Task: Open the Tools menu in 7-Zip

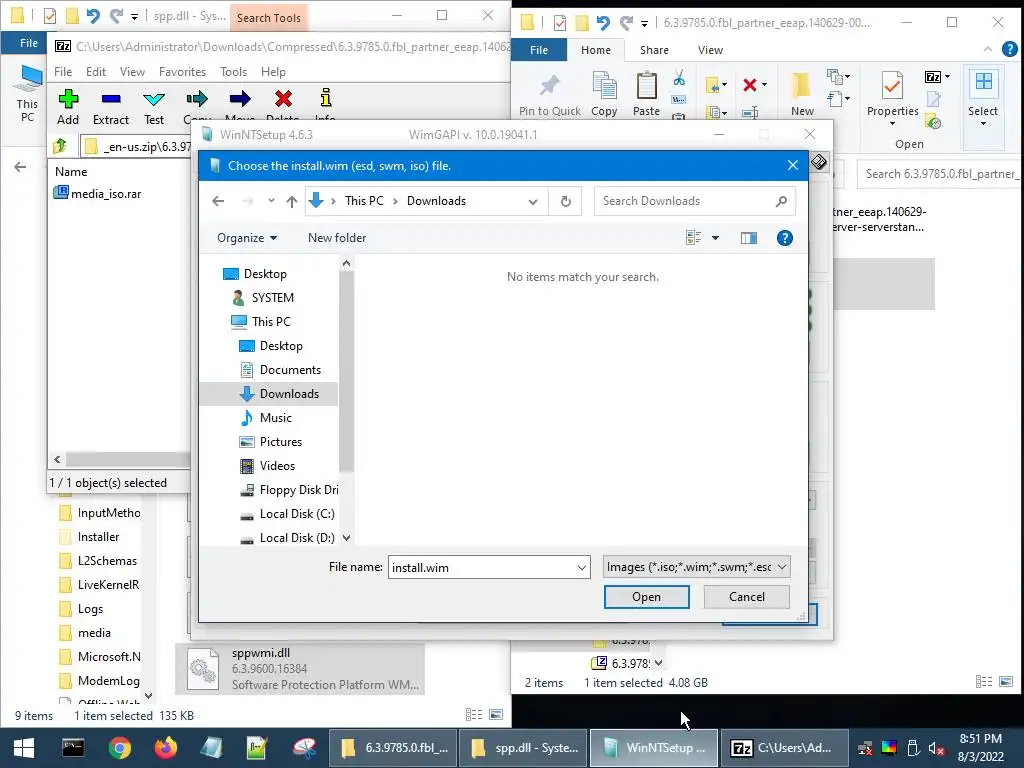Action: click(233, 72)
